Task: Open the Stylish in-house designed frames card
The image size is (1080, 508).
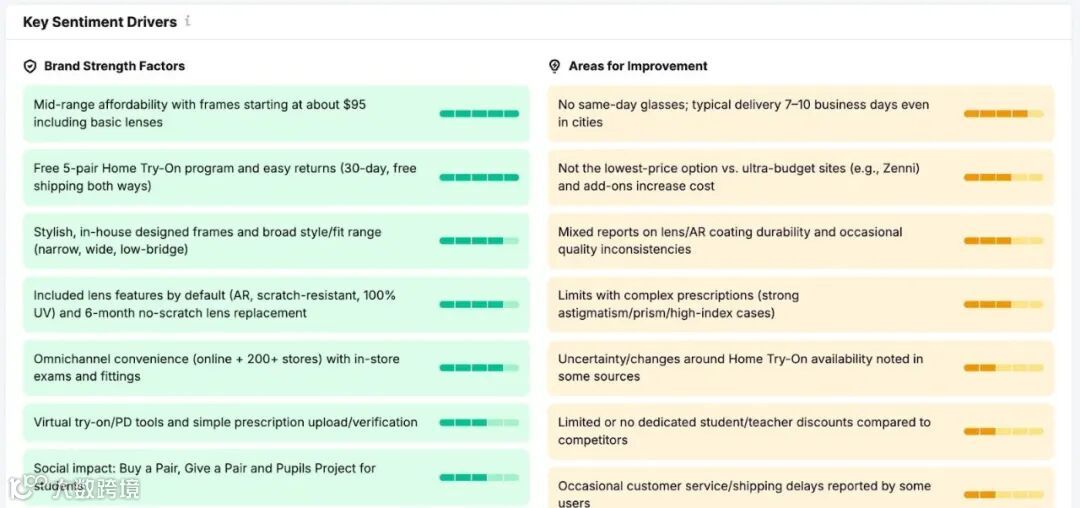Action: tap(230, 241)
